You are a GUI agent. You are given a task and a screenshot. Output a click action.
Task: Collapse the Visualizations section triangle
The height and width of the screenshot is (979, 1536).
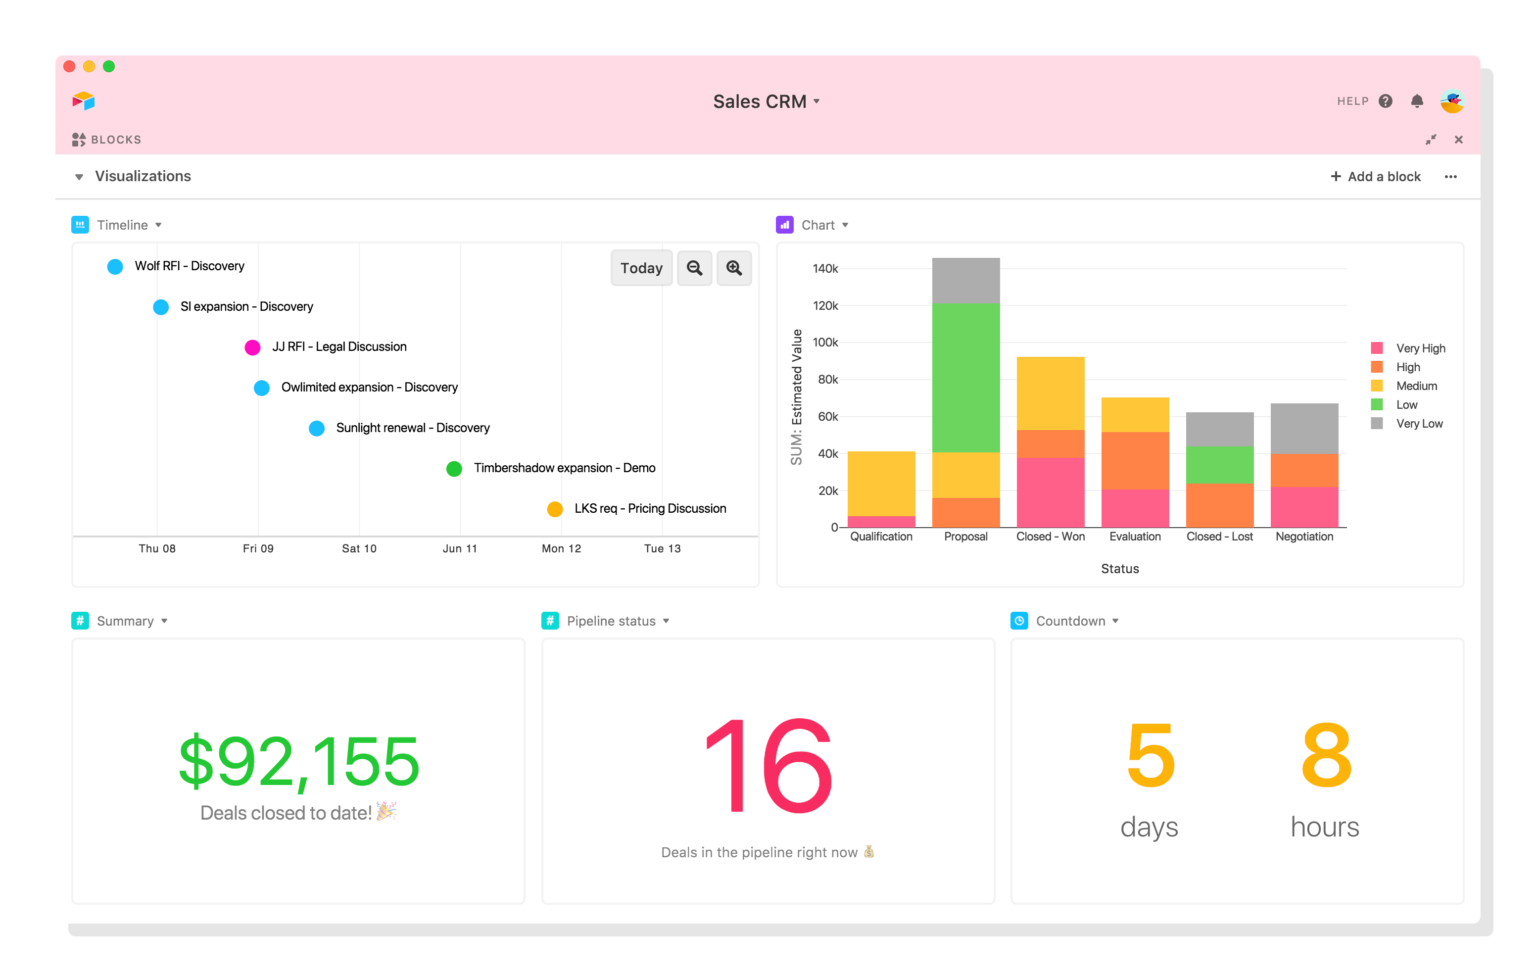point(79,176)
